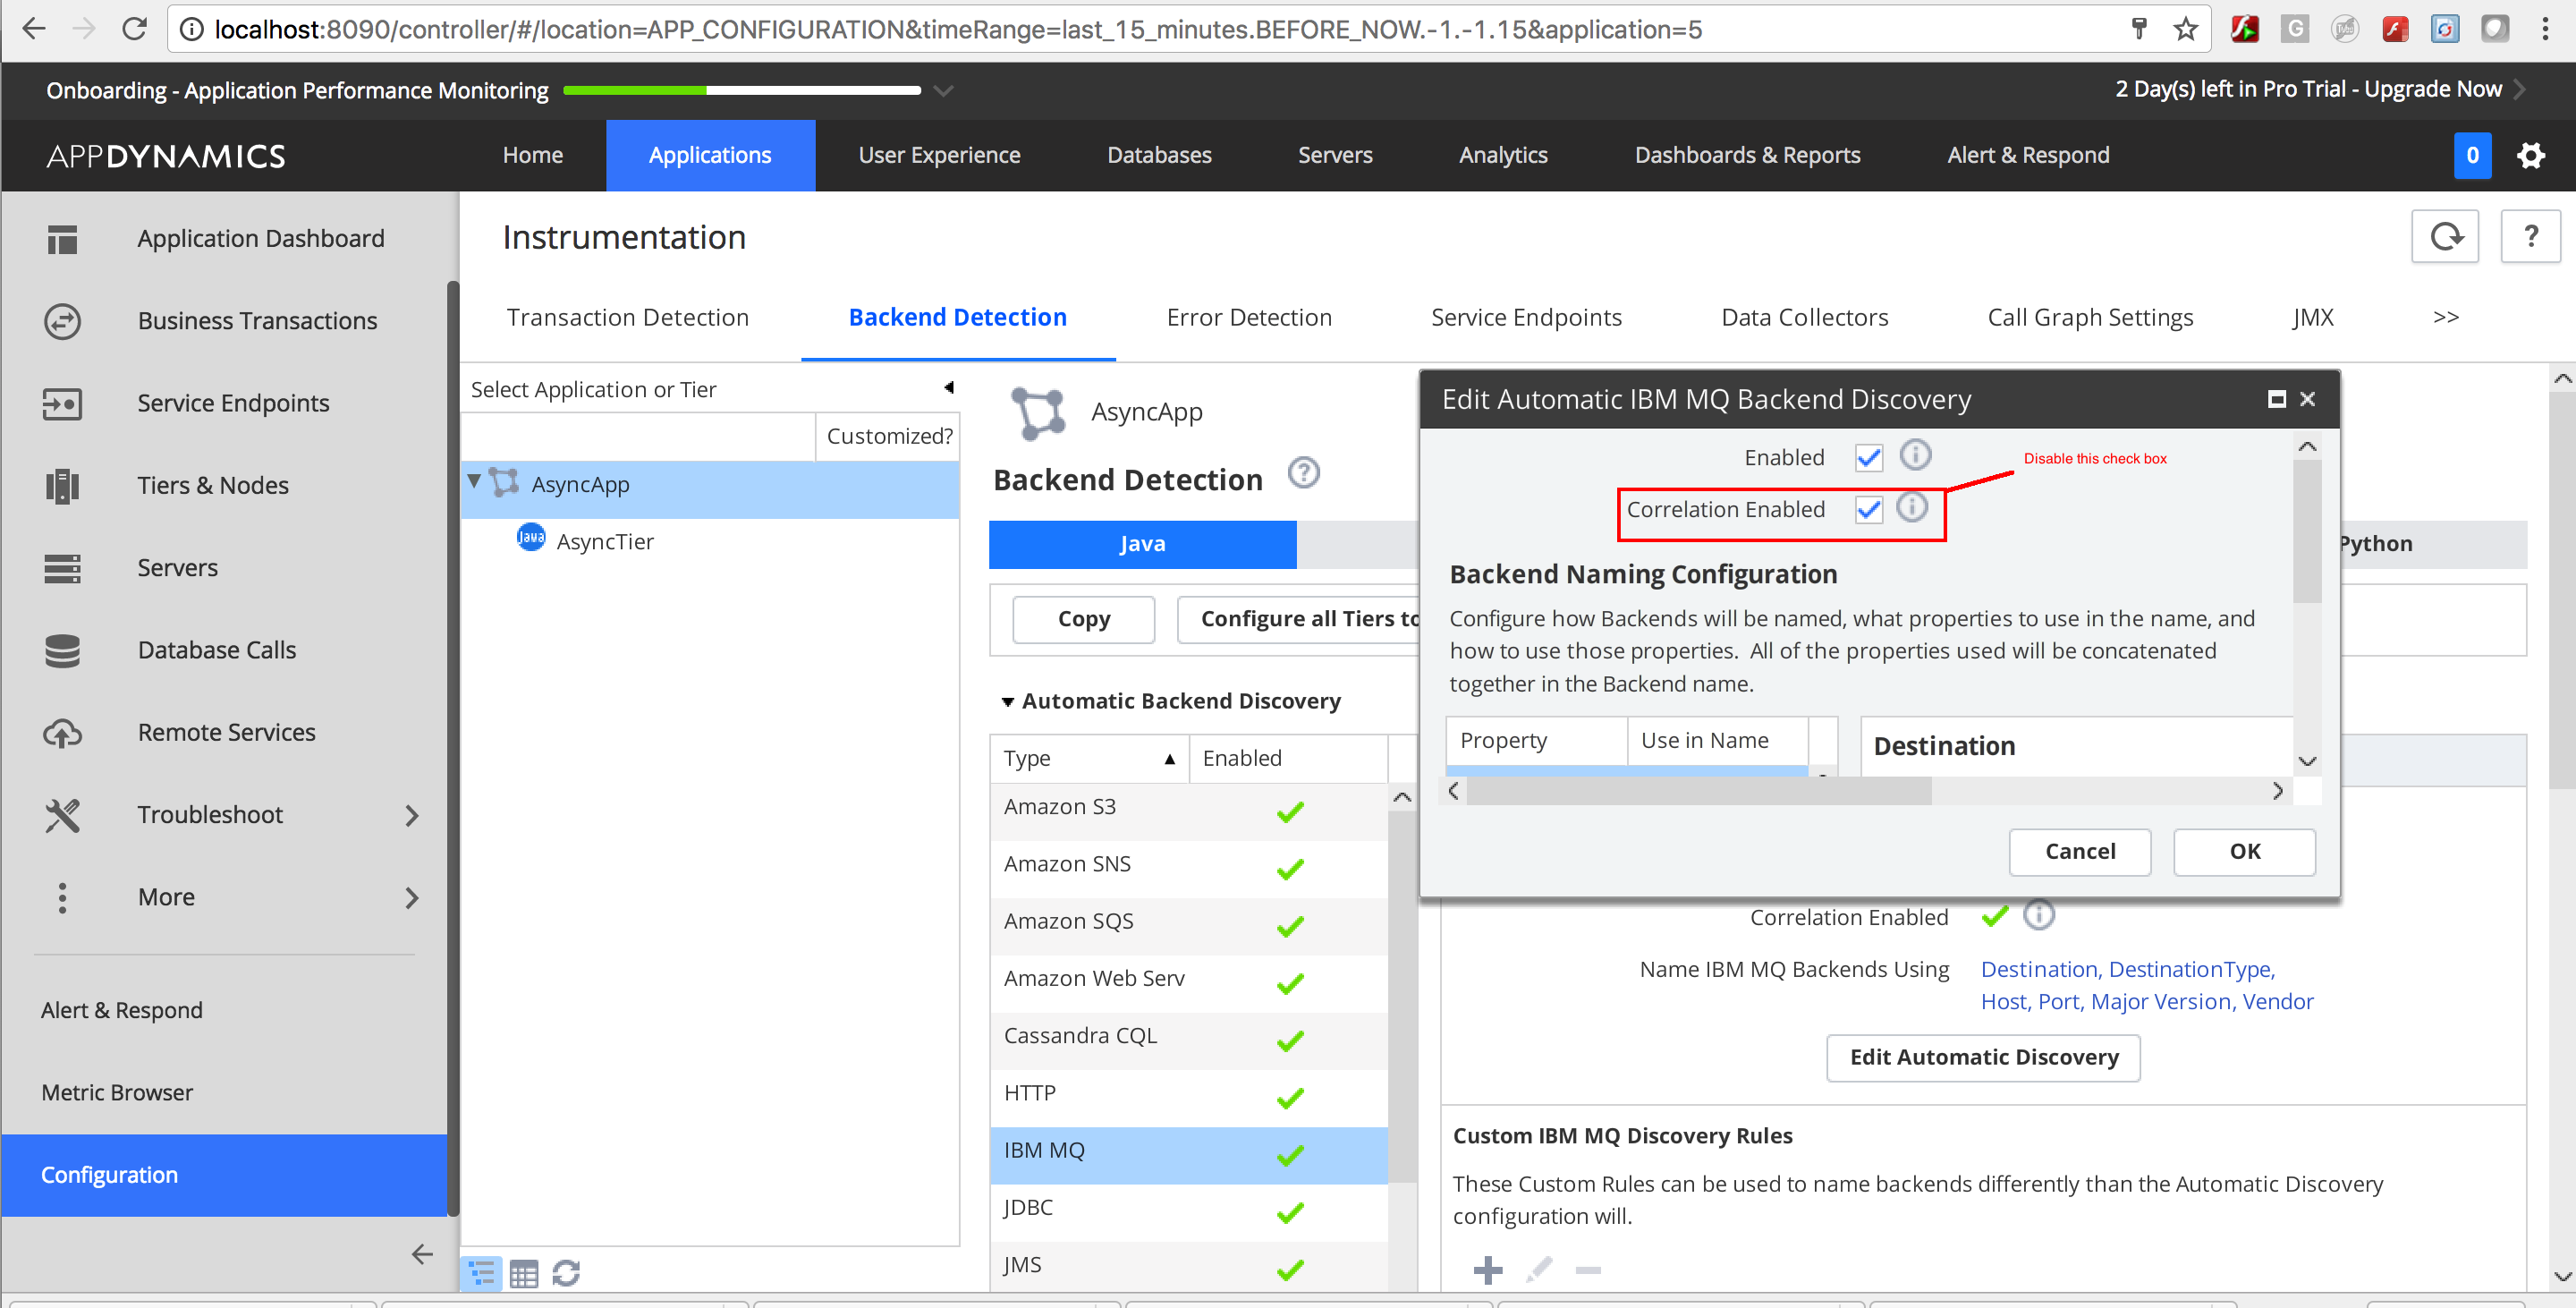Show info for Enabled option in dialog

tap(1914, 455)
